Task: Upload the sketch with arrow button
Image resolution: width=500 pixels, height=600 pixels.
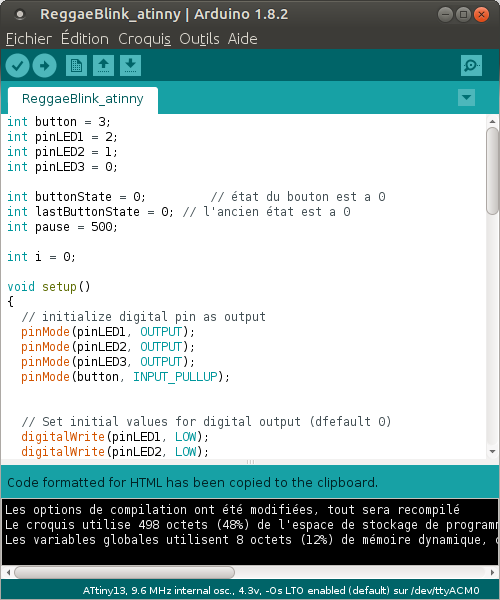Action: [x=44, y=66]
